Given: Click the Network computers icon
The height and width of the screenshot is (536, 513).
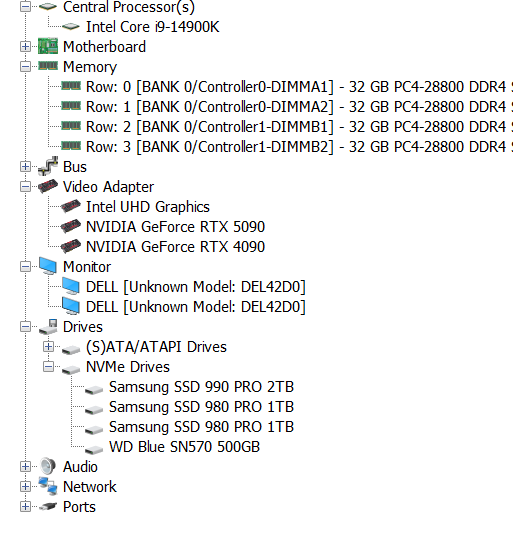Looking at the screenshot, I should coord(48,486).
